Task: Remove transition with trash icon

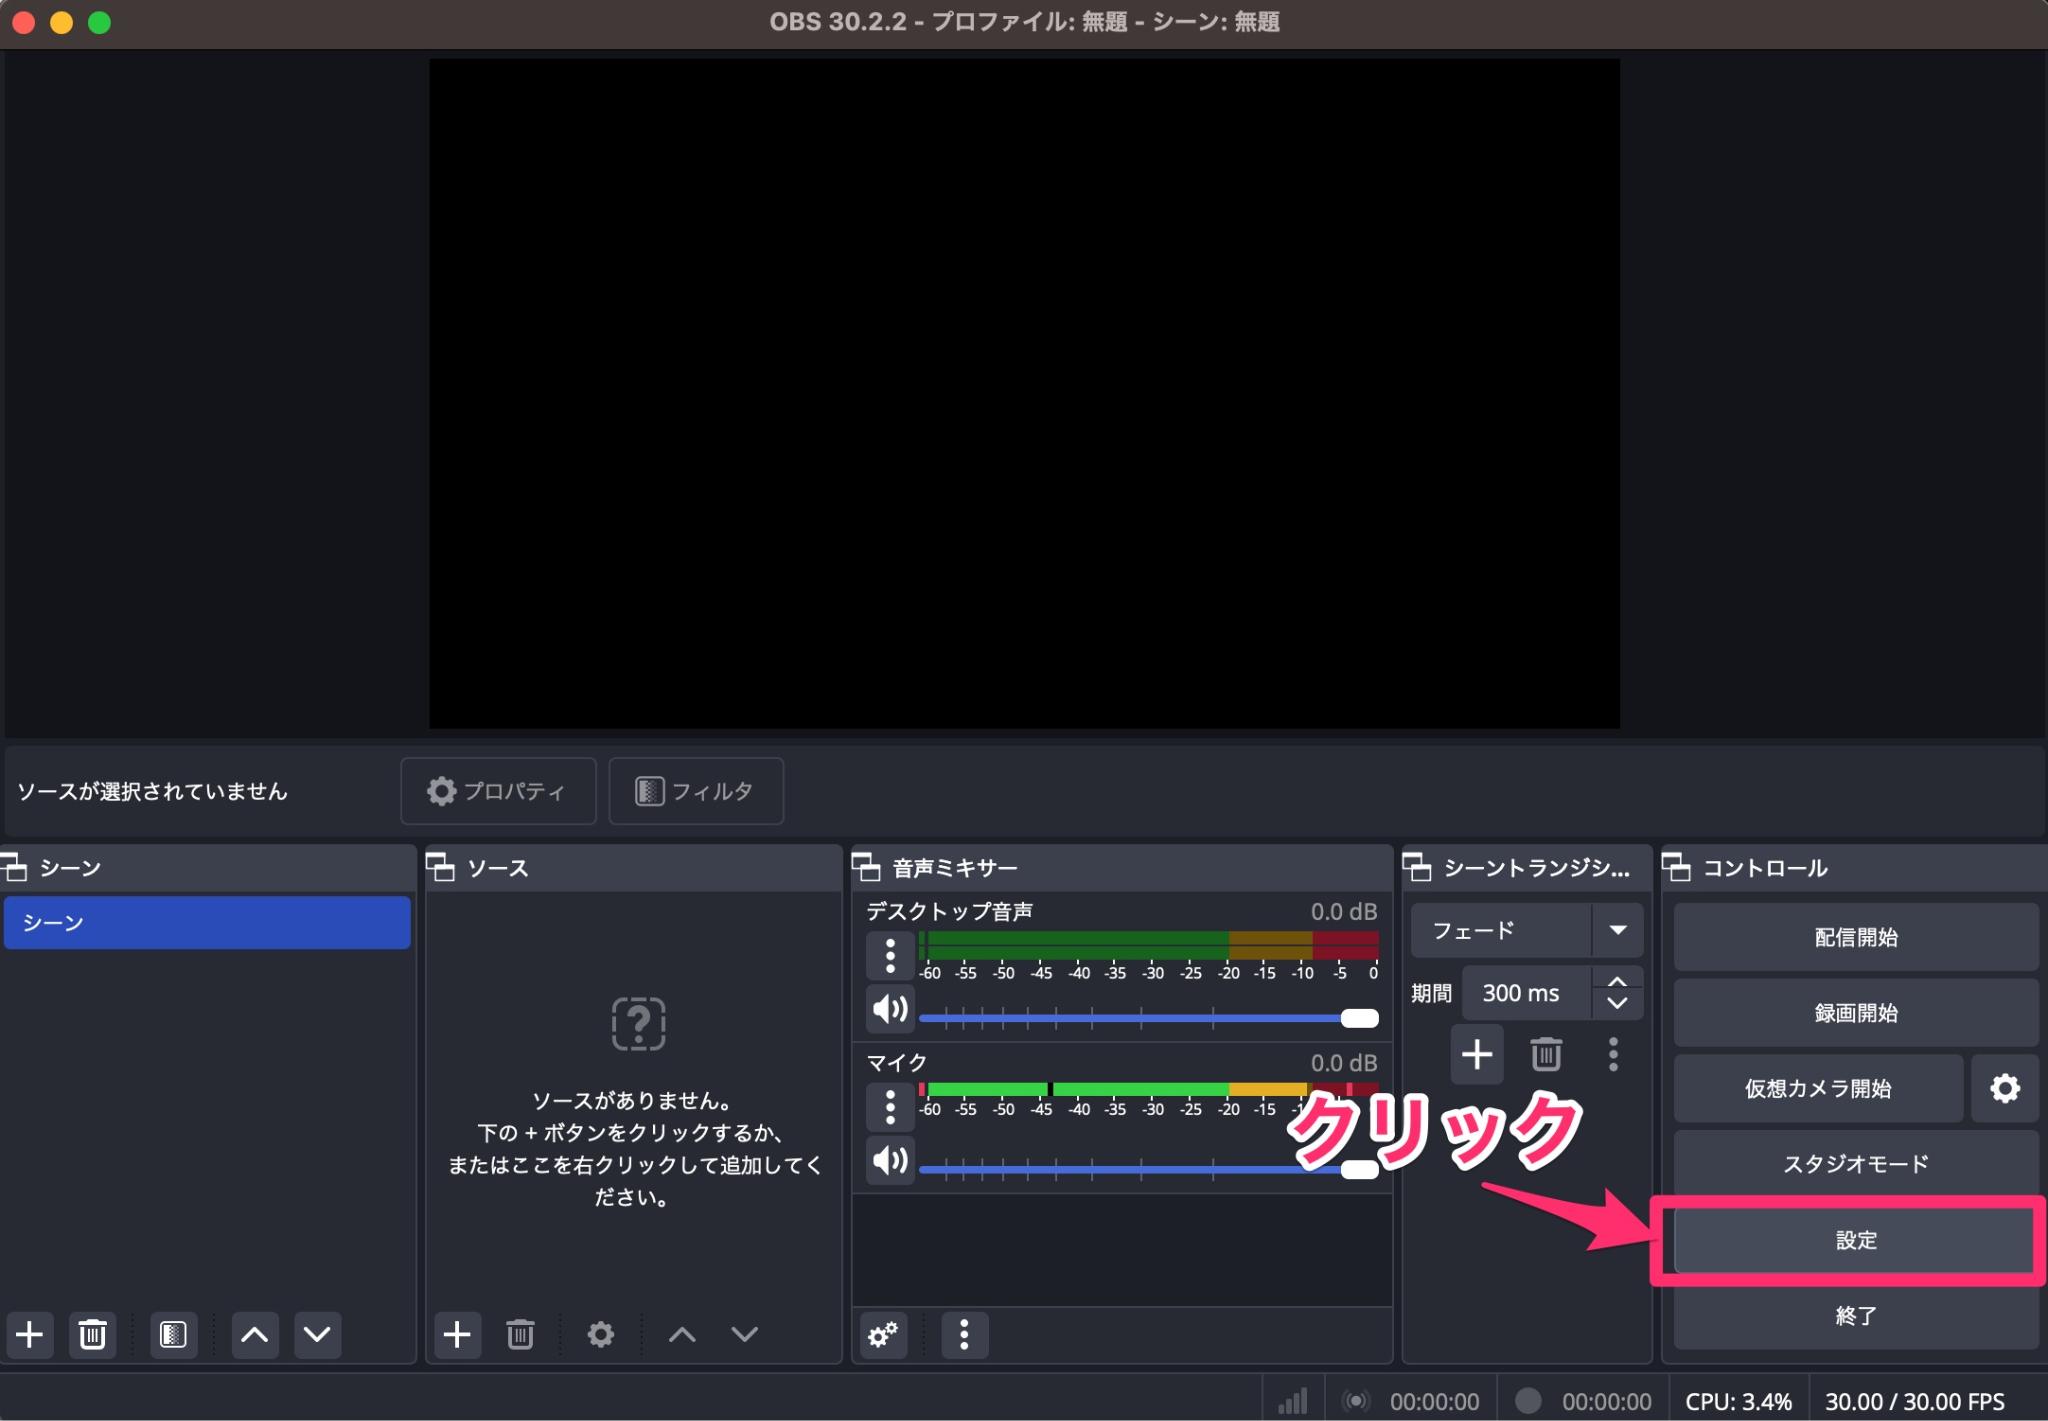Action: [1546, 1054]
